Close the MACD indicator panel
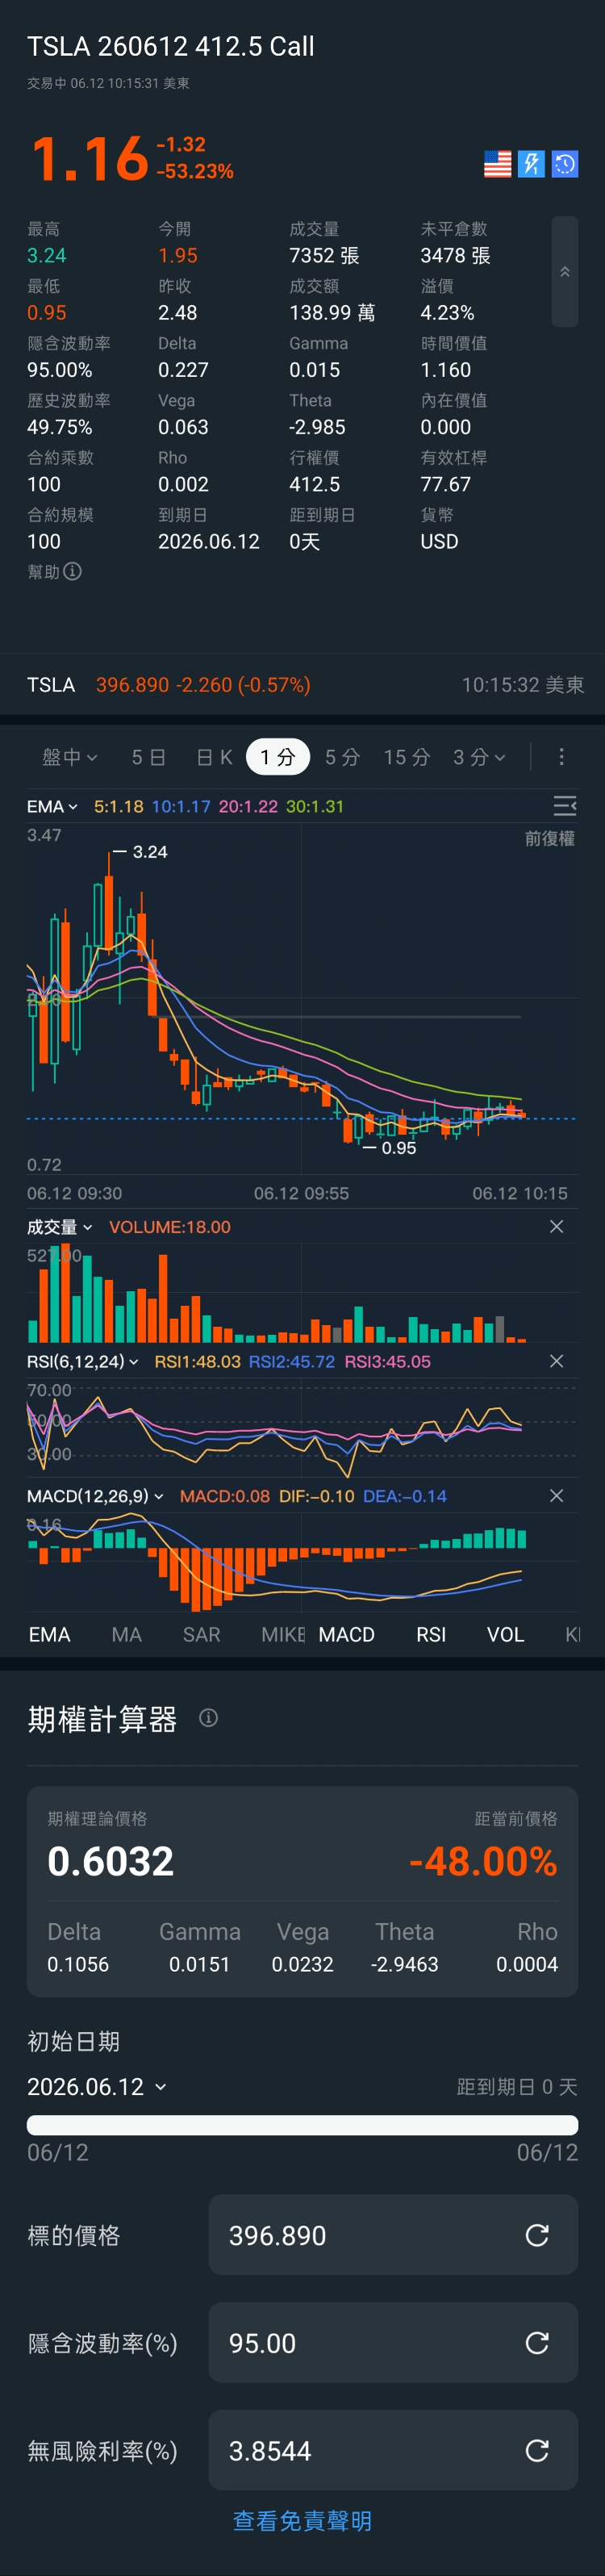605x2576 pixels. (557, 1496)
